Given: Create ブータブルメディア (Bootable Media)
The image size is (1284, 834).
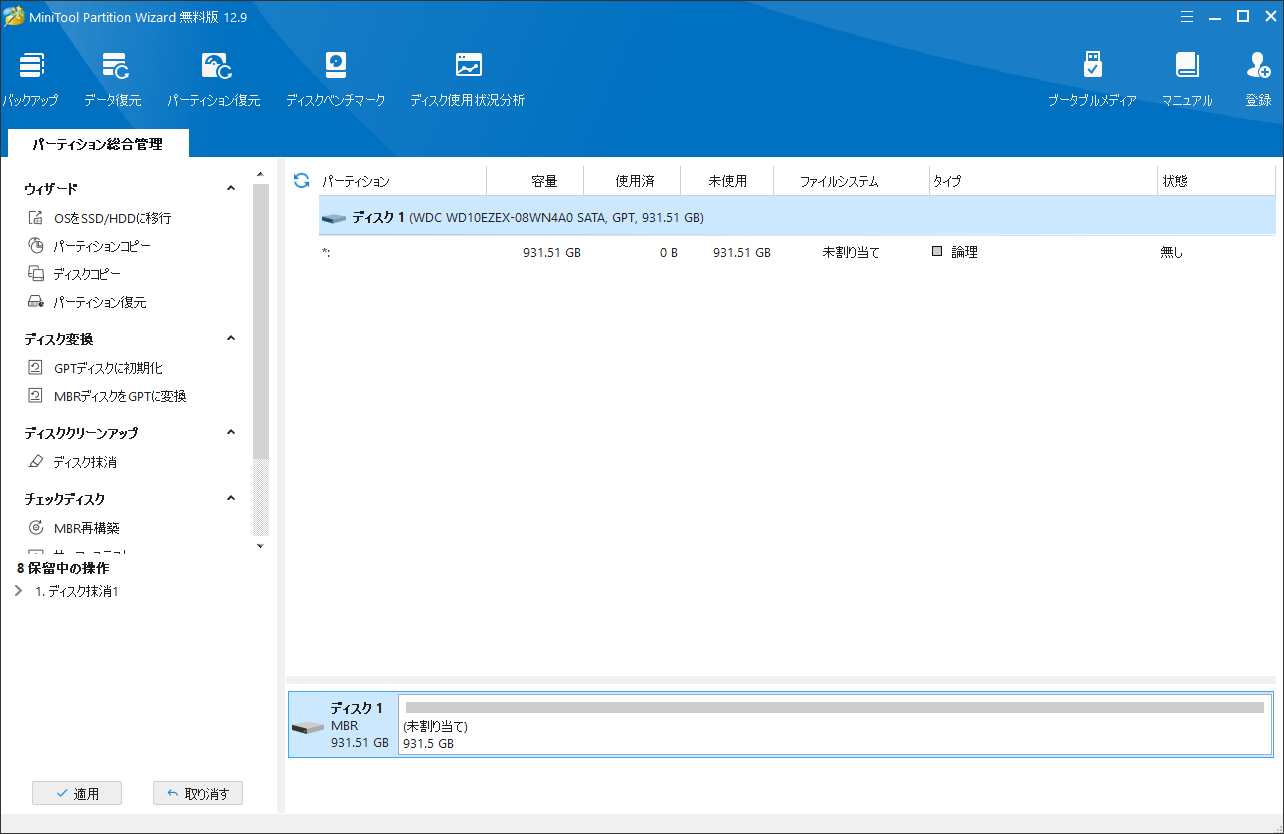Looking at the screenshot, I should click(x=1092, y=79).
